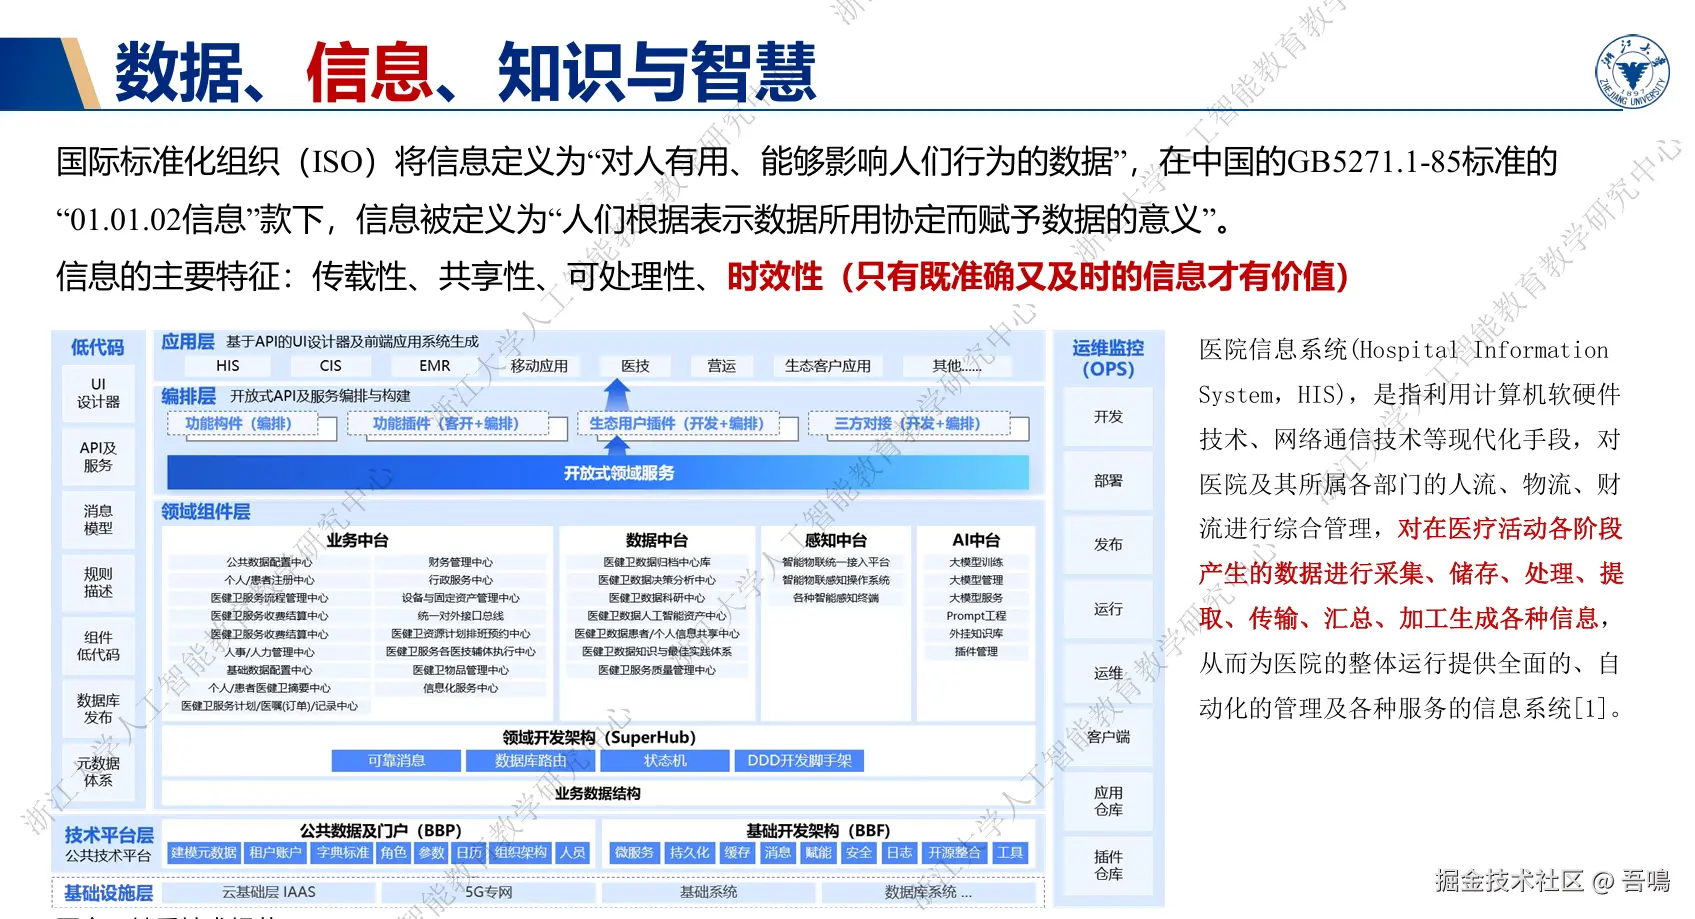The height and width of the screenshot is (919, 1695).
Task: Click the 开发 box in the OPS column
Action: click(1108, 416)
